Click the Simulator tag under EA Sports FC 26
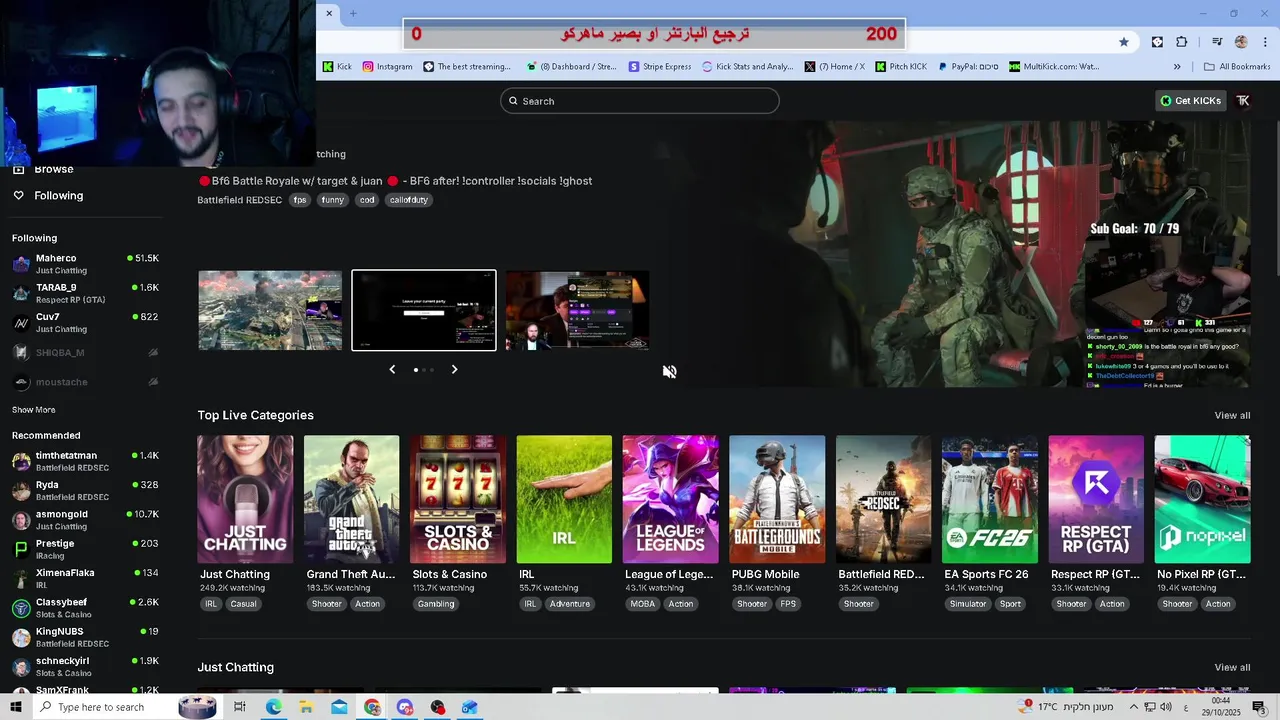 coord(968,604)
